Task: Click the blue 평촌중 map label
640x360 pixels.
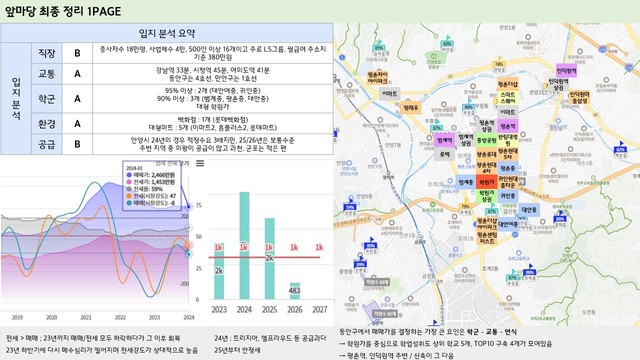Action: (508, 168)
